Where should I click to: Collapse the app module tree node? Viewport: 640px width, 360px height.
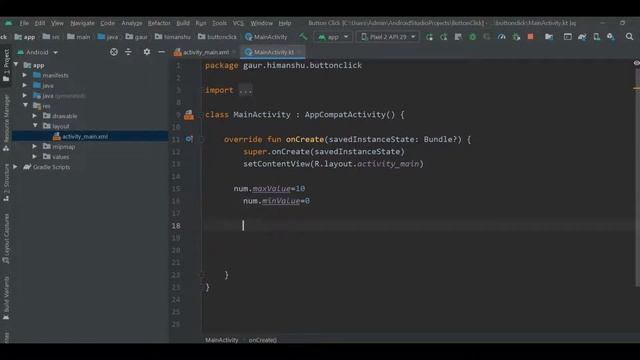point(16,65)
